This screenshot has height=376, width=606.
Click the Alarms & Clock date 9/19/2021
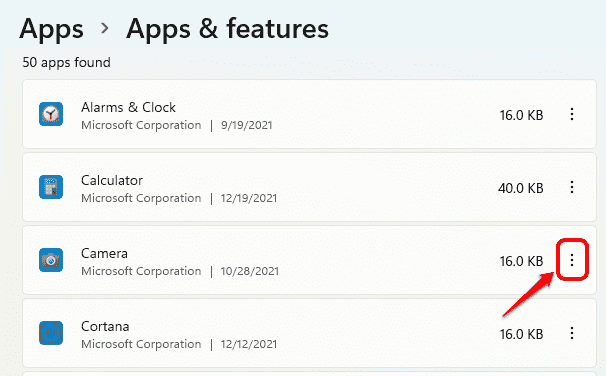(x=247, y=125)
